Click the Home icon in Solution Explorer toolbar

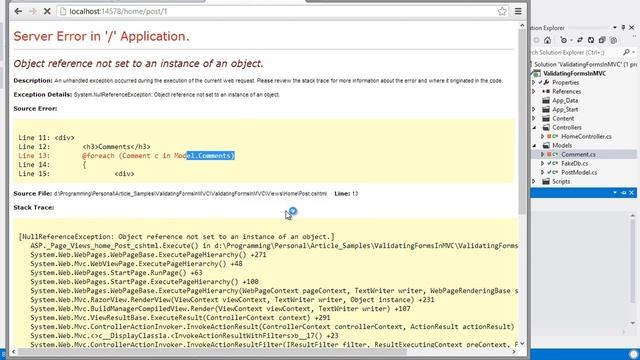(547, 40)
